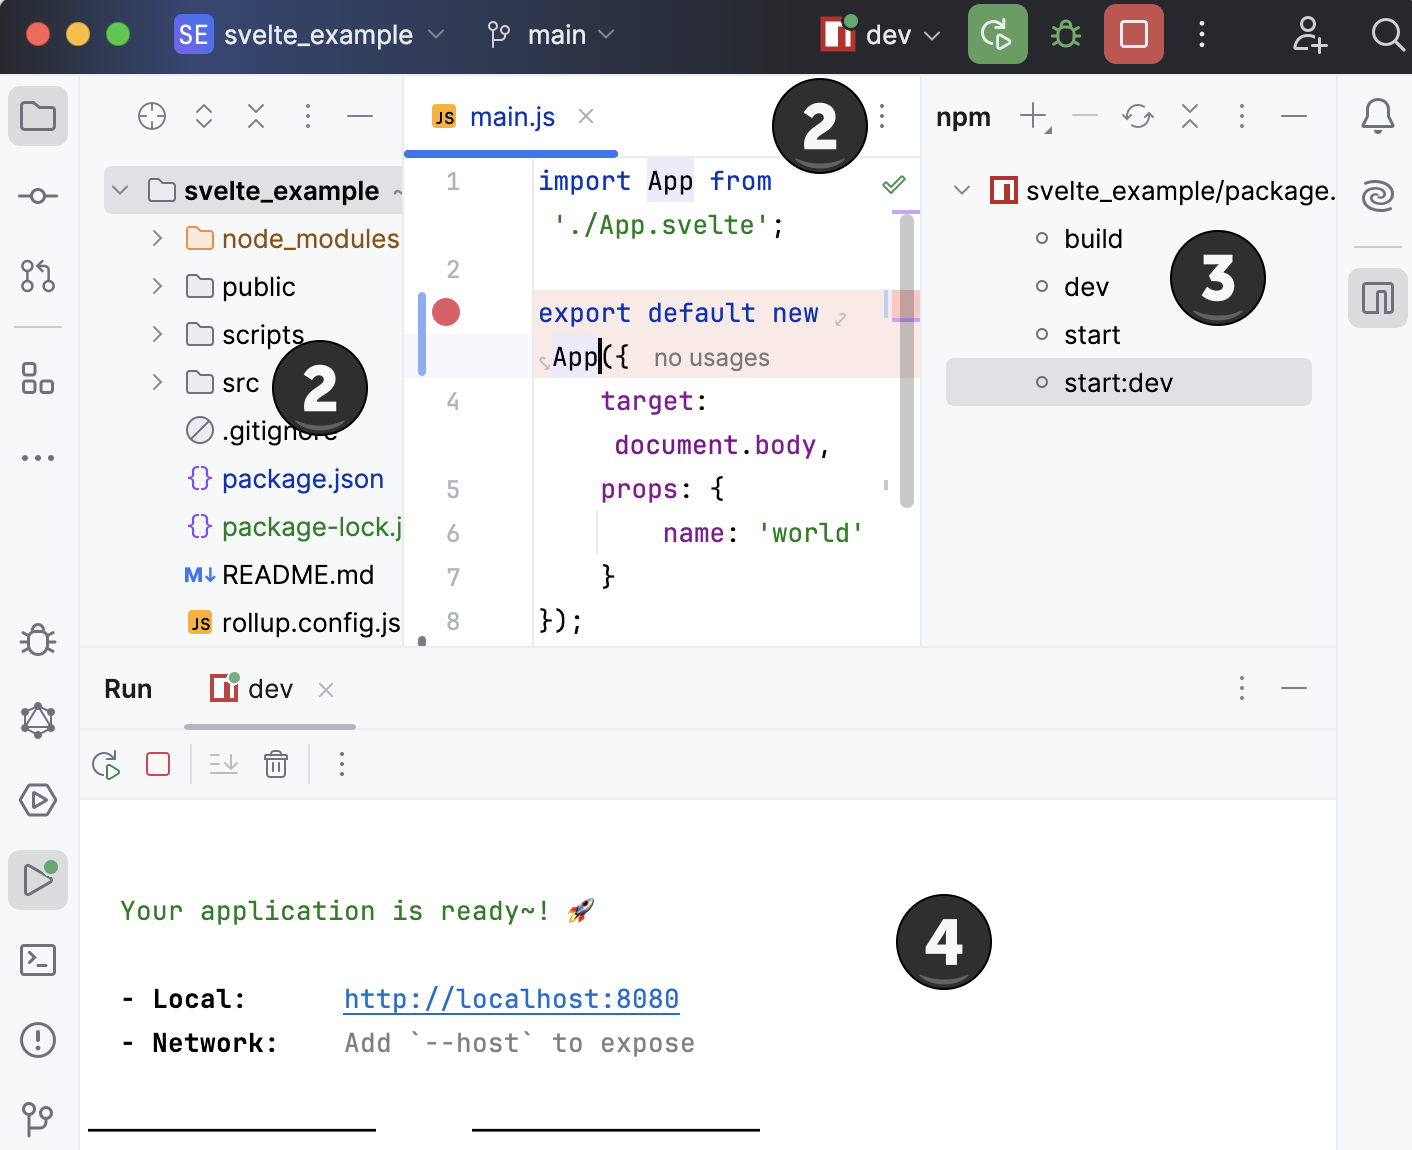Select the start:dev script in the npm panel
The width and height of the screenshot is (1412, 1150).
click(x=1119, y=382)
